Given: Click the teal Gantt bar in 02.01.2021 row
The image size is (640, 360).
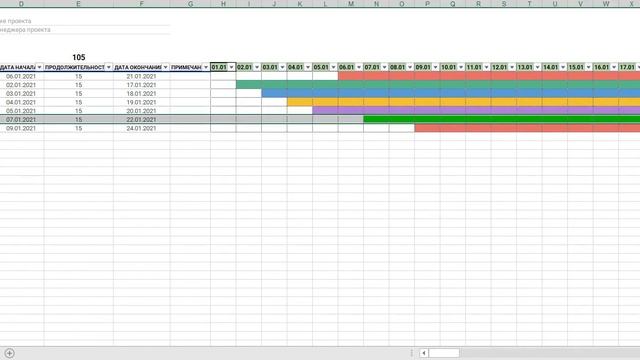Looking at the screenshot, I should pos(438,85).
